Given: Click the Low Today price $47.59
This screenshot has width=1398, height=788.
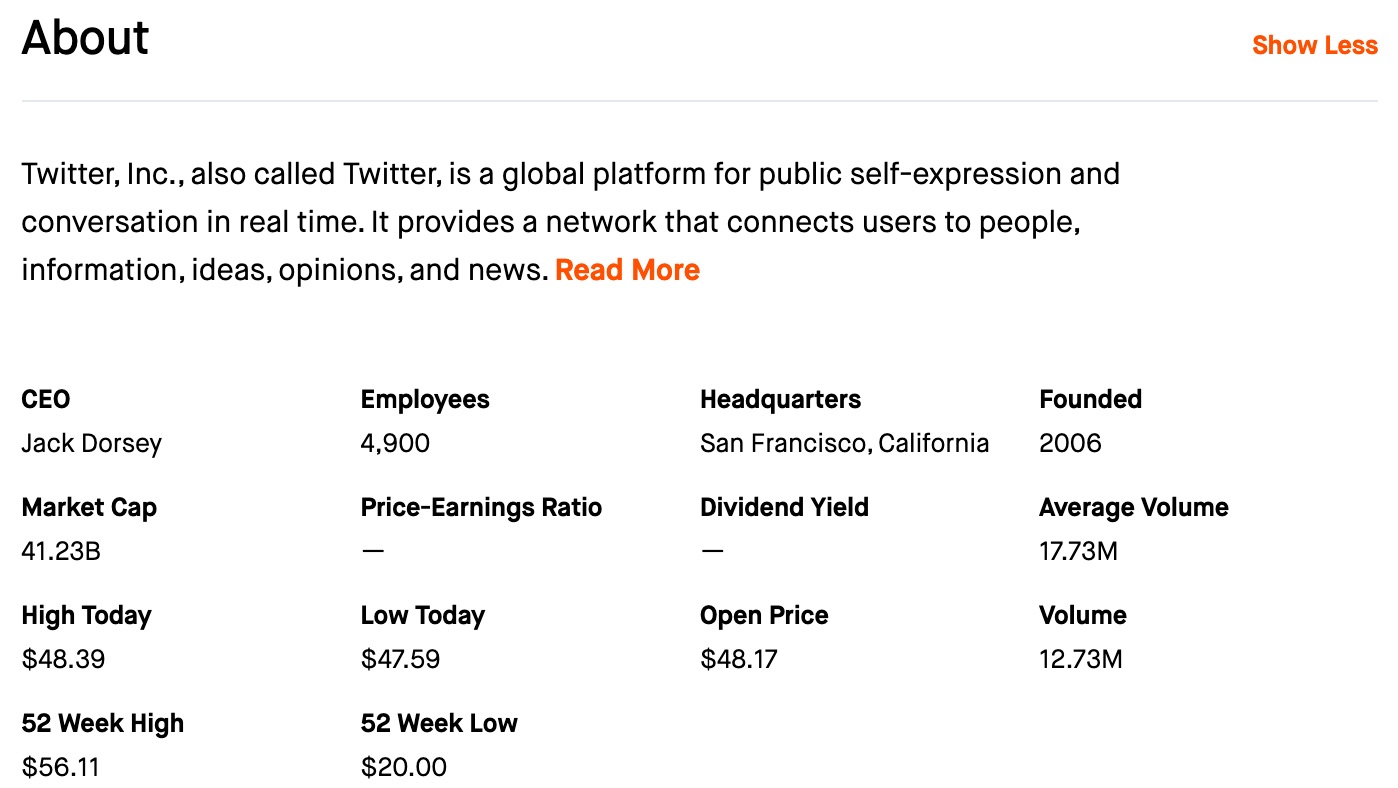Looking at the screenshot, I should 401,659.
